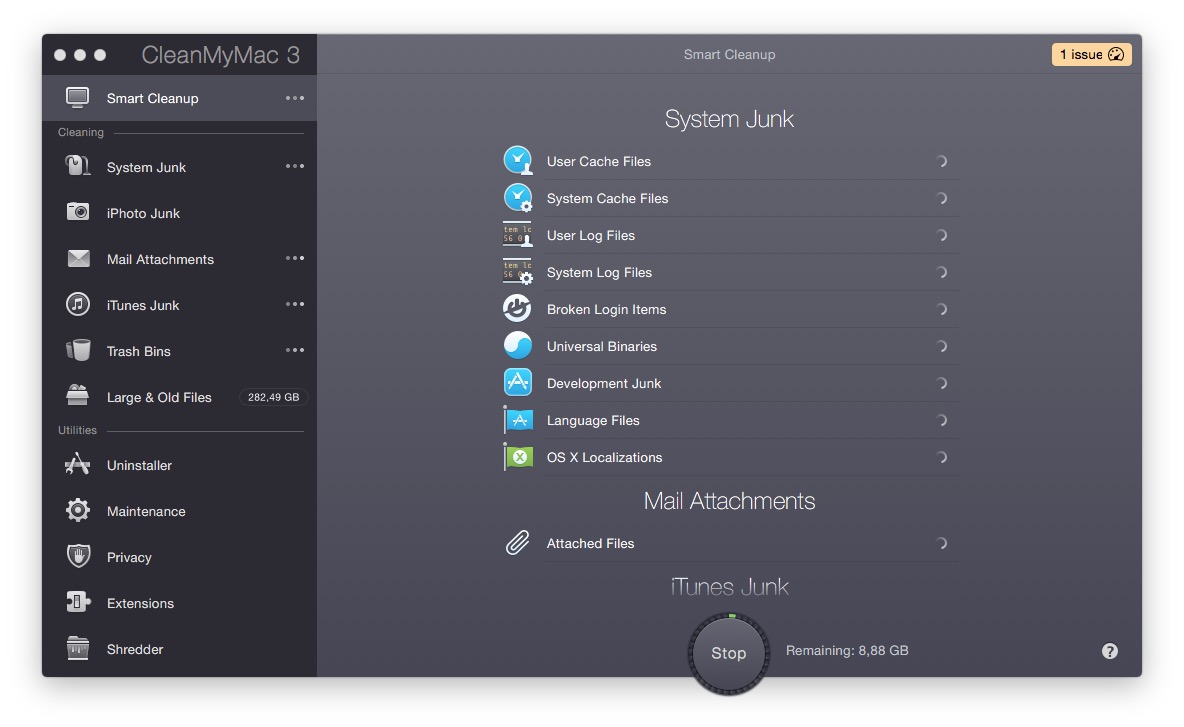Click the System Junk sidebar icon
This screenshot has width=1184, height=727.
77,166
